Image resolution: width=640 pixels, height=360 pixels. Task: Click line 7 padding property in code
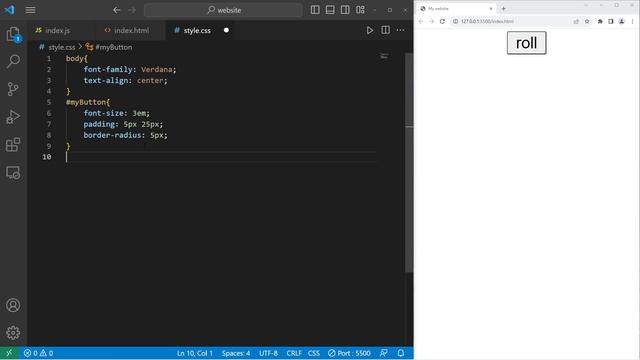pyautogui.click(x=100, y=124)
